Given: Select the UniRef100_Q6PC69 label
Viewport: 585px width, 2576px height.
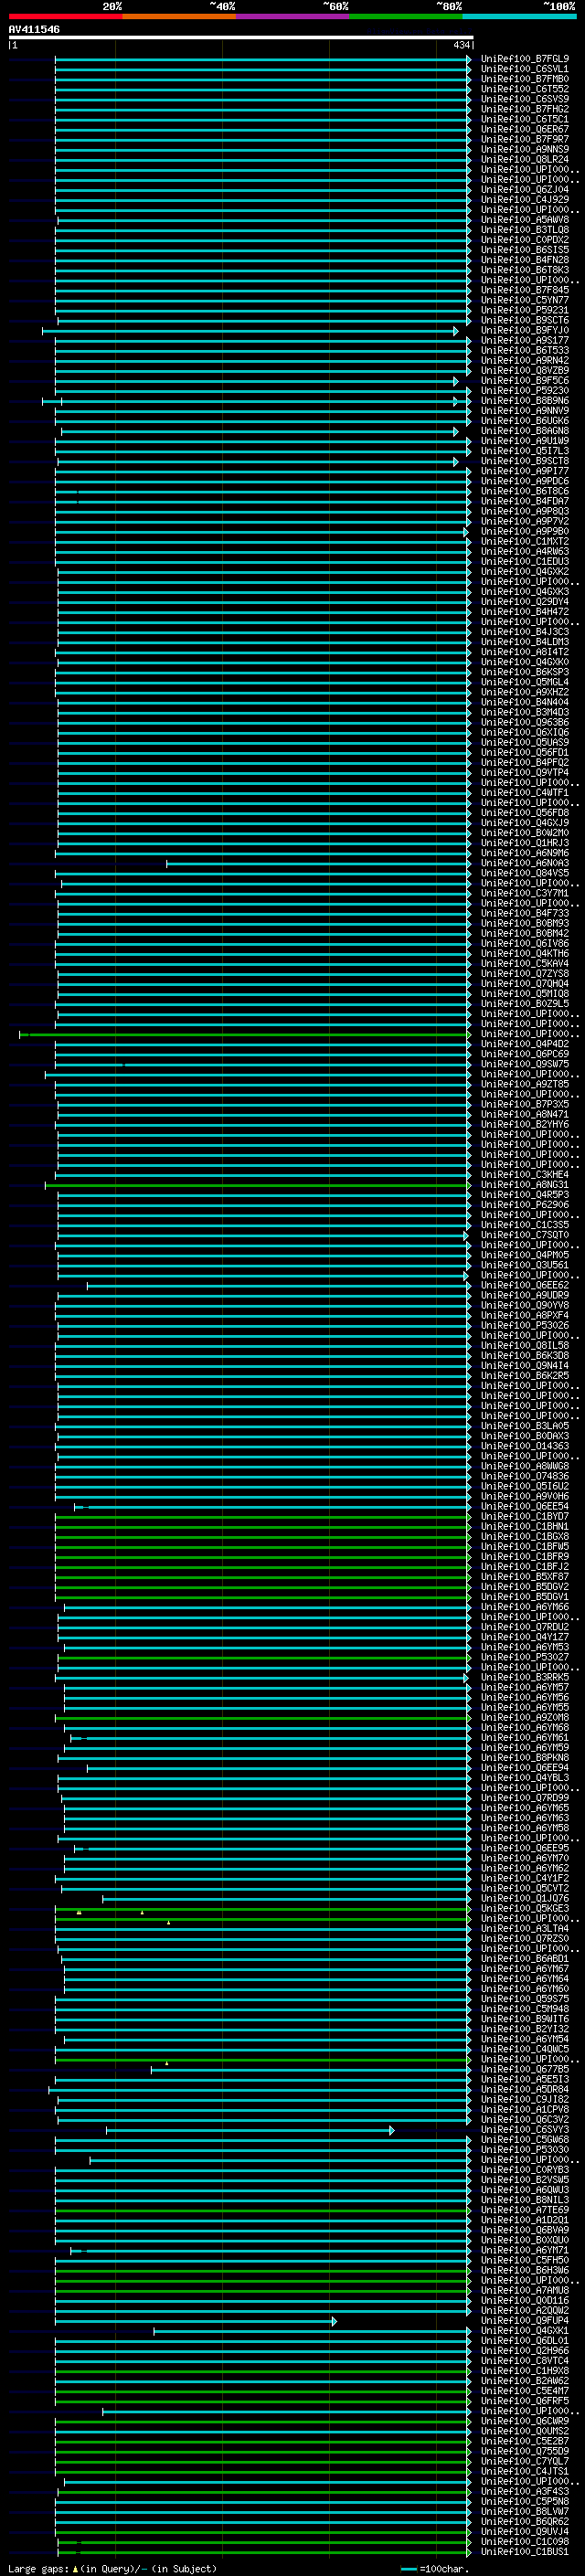Looking at the screenshot, I should [x=524, y=1054].
